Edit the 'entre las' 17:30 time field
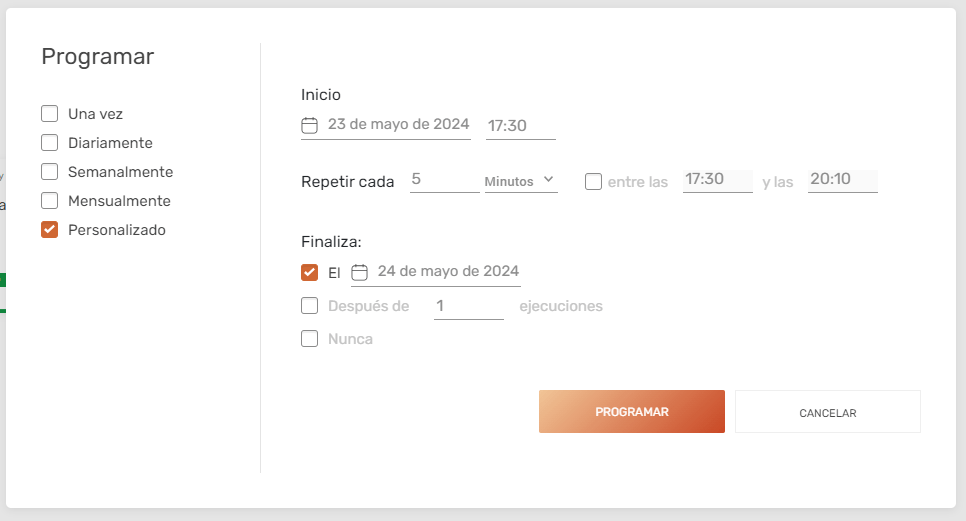 718,180
